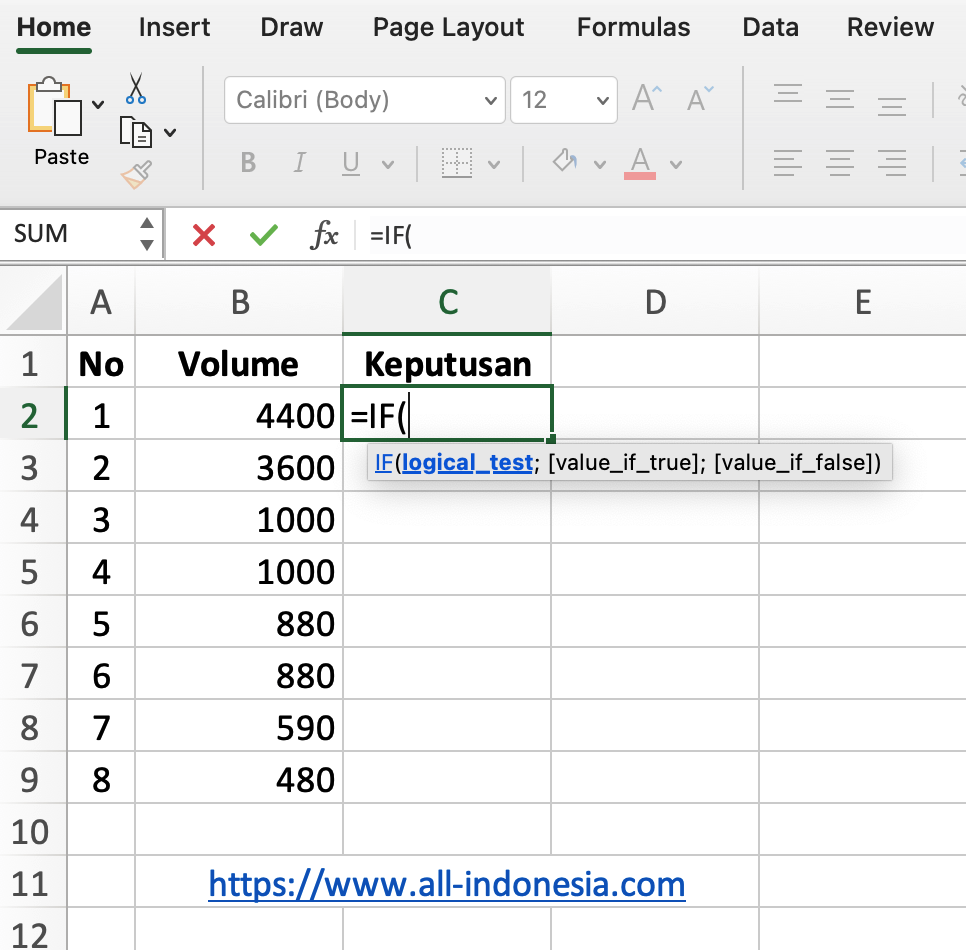The height and width of the screenshot is (950, 966).
Task: Open Insert Function fx dialog
Action: pyautogui.click(x=325, y=235)
